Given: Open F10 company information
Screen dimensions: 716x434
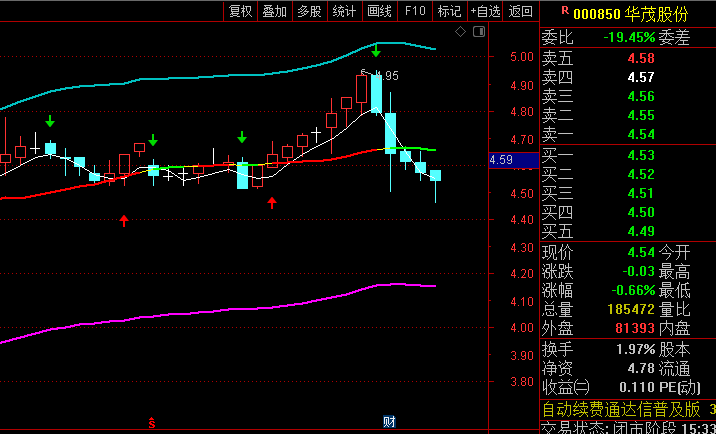Looking at the screenshot, I should [415, 11].
